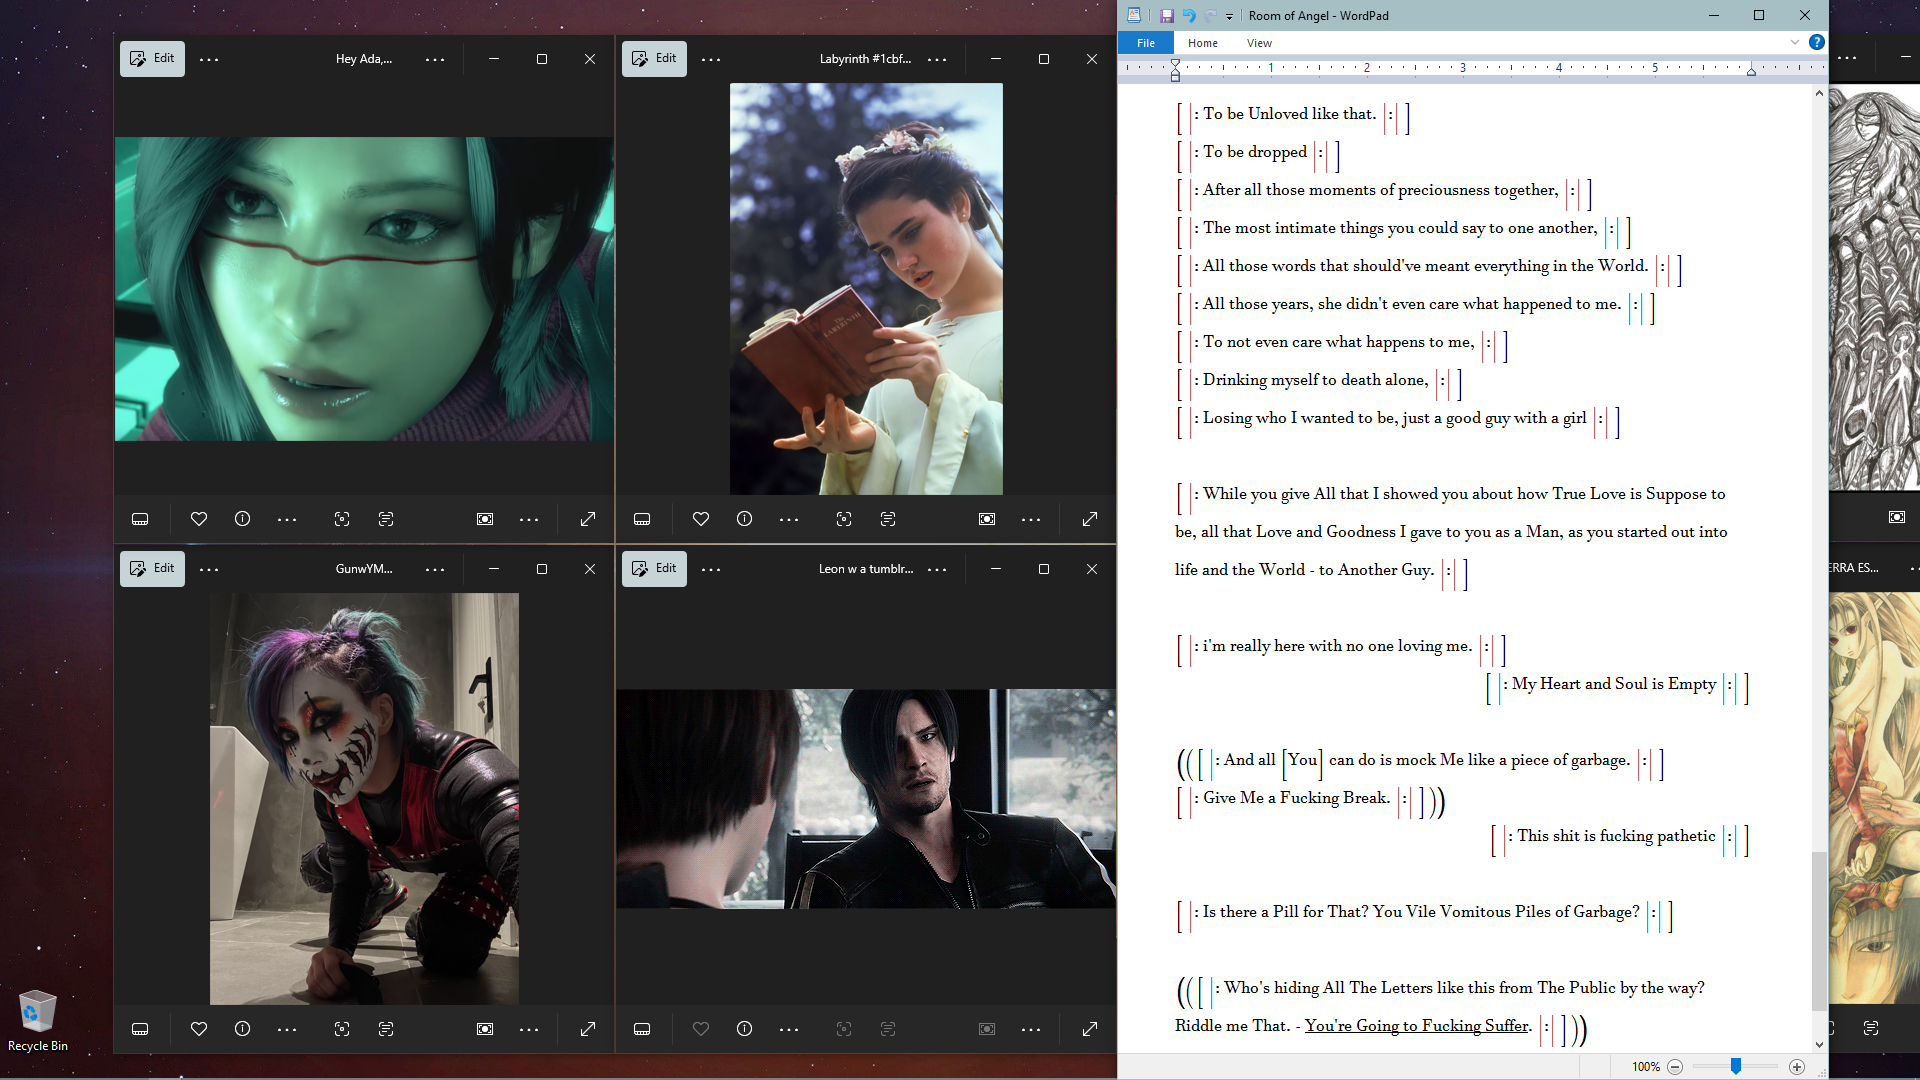The width and height of the screenshot is (1920, 1080).
Task: Favorite the Labyrinth photo with heart icon
Action: tap(701, 519)
